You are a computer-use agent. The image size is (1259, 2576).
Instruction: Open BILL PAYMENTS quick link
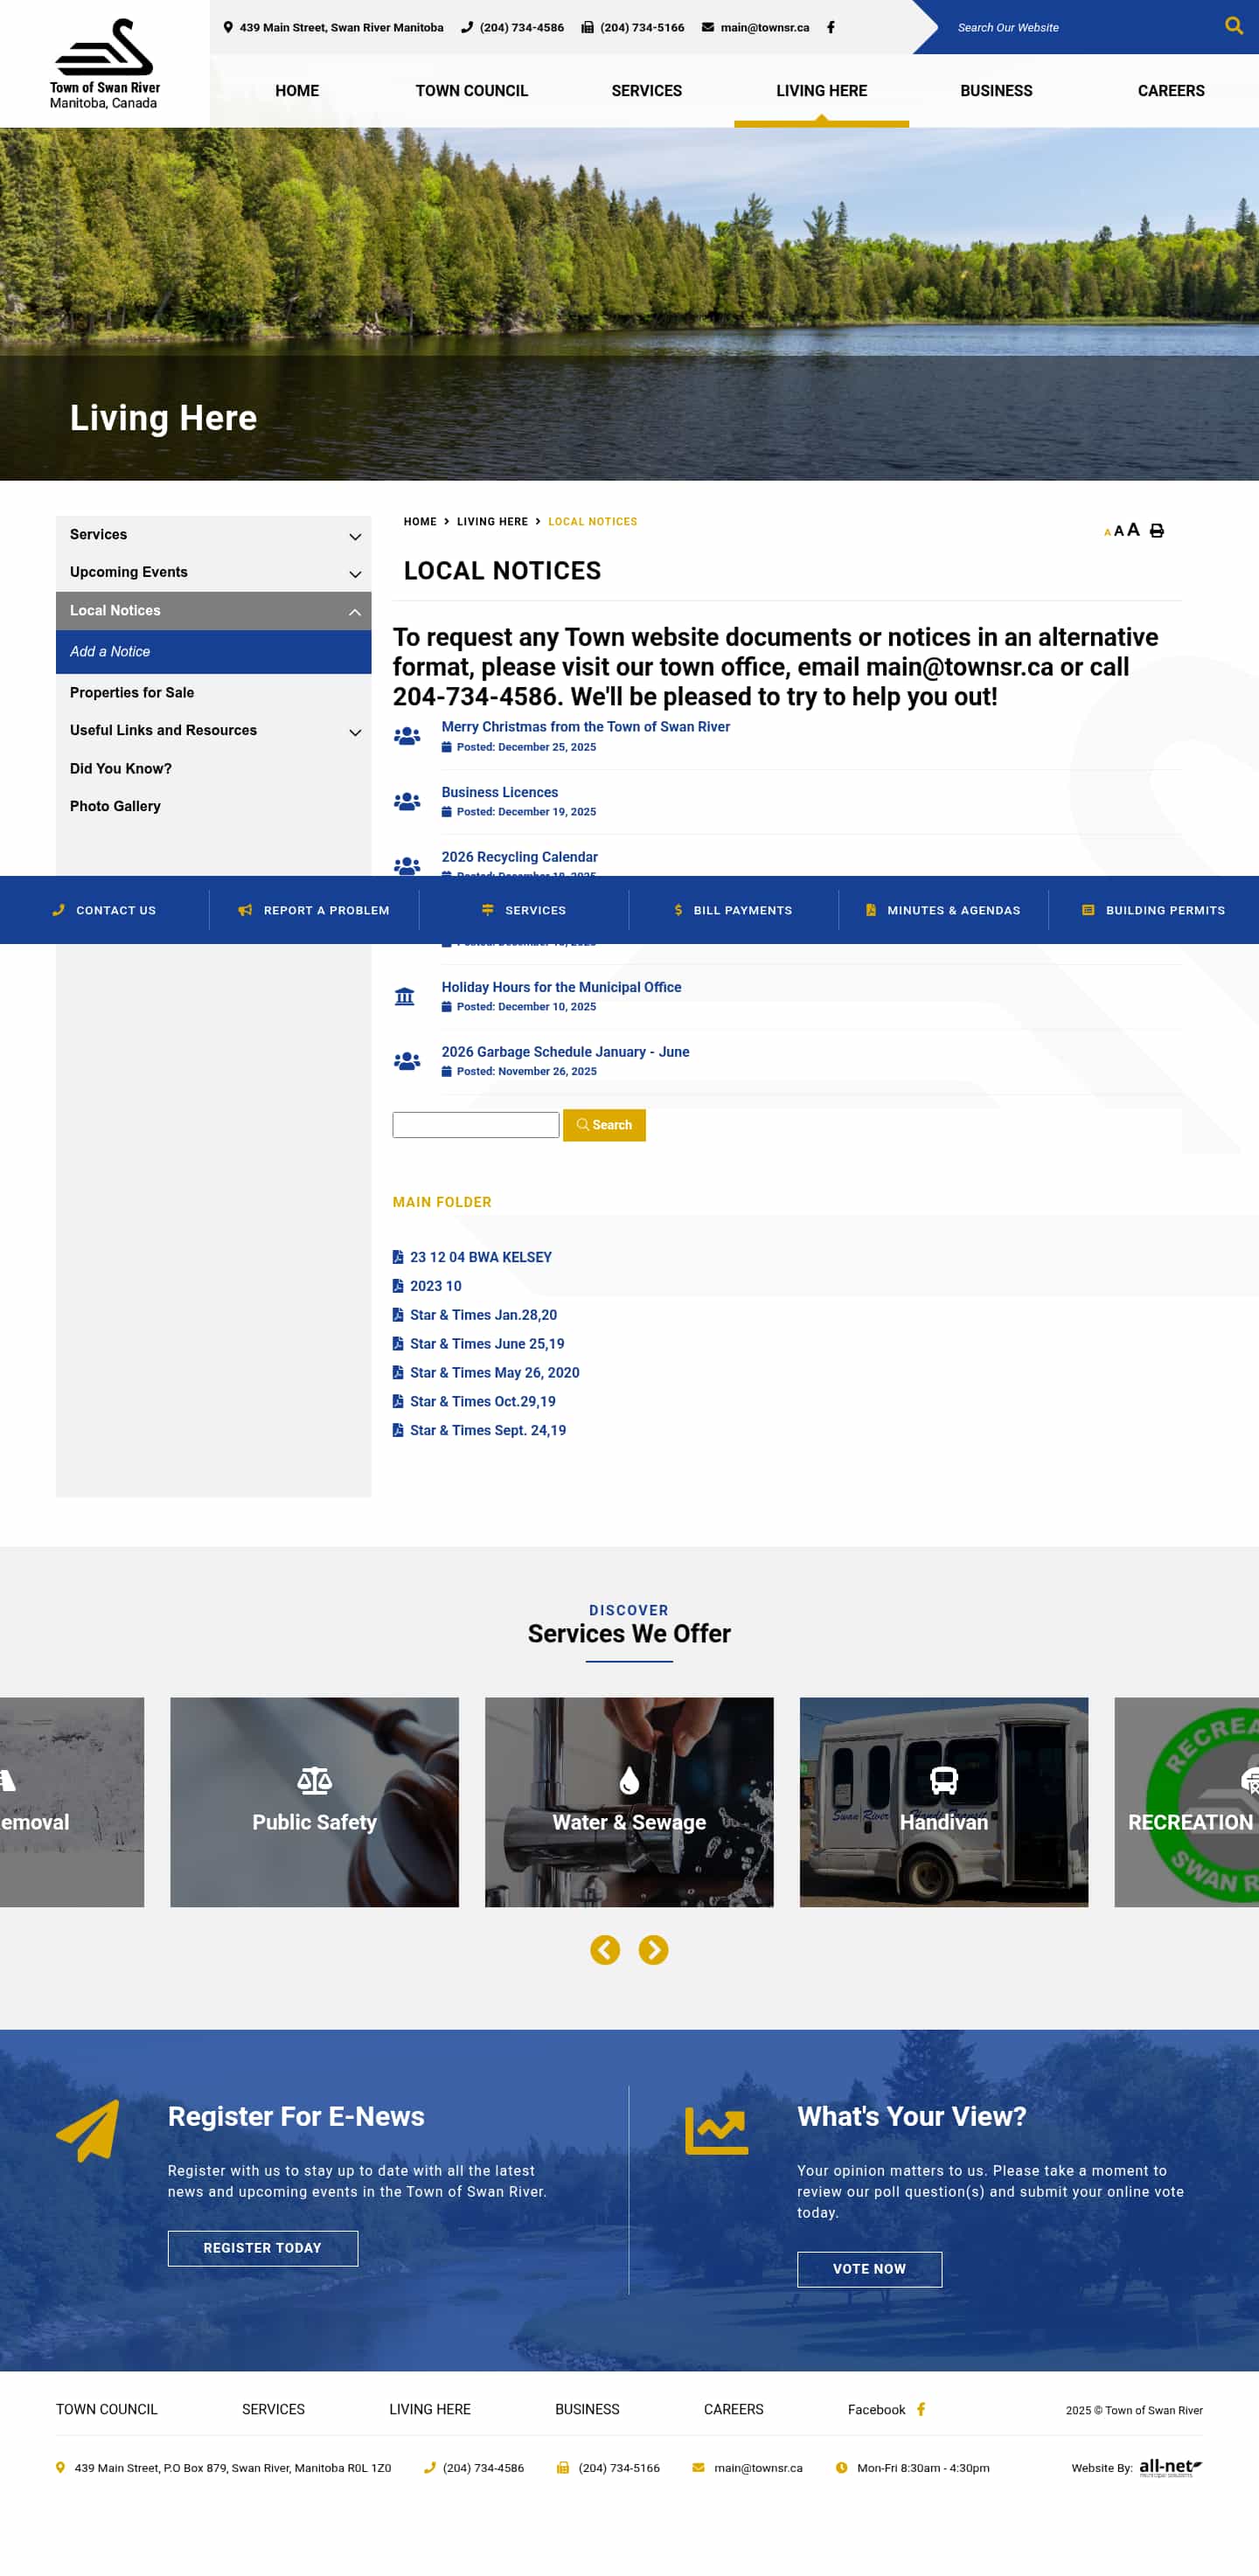[733, 910]
